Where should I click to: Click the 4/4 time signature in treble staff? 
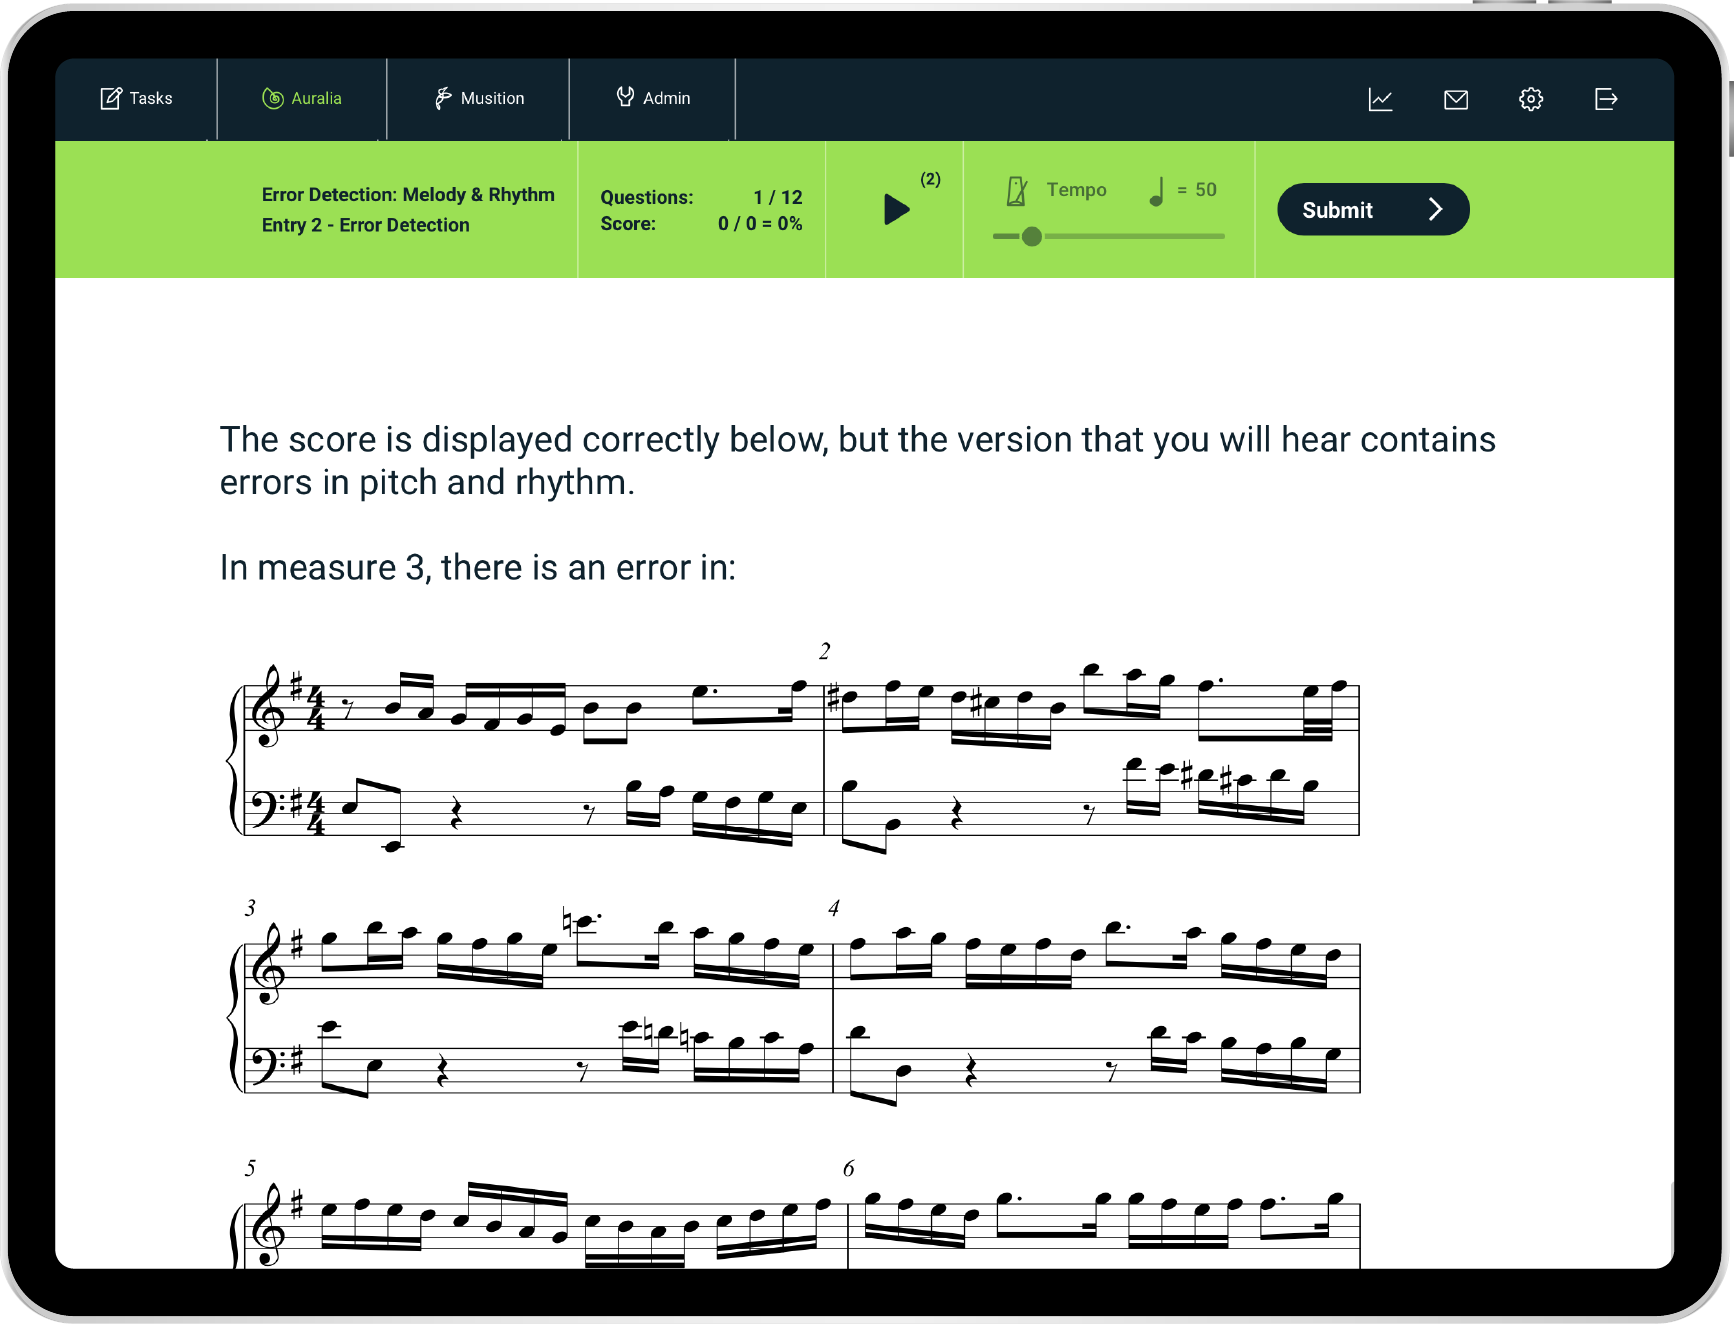click(315, 708)
